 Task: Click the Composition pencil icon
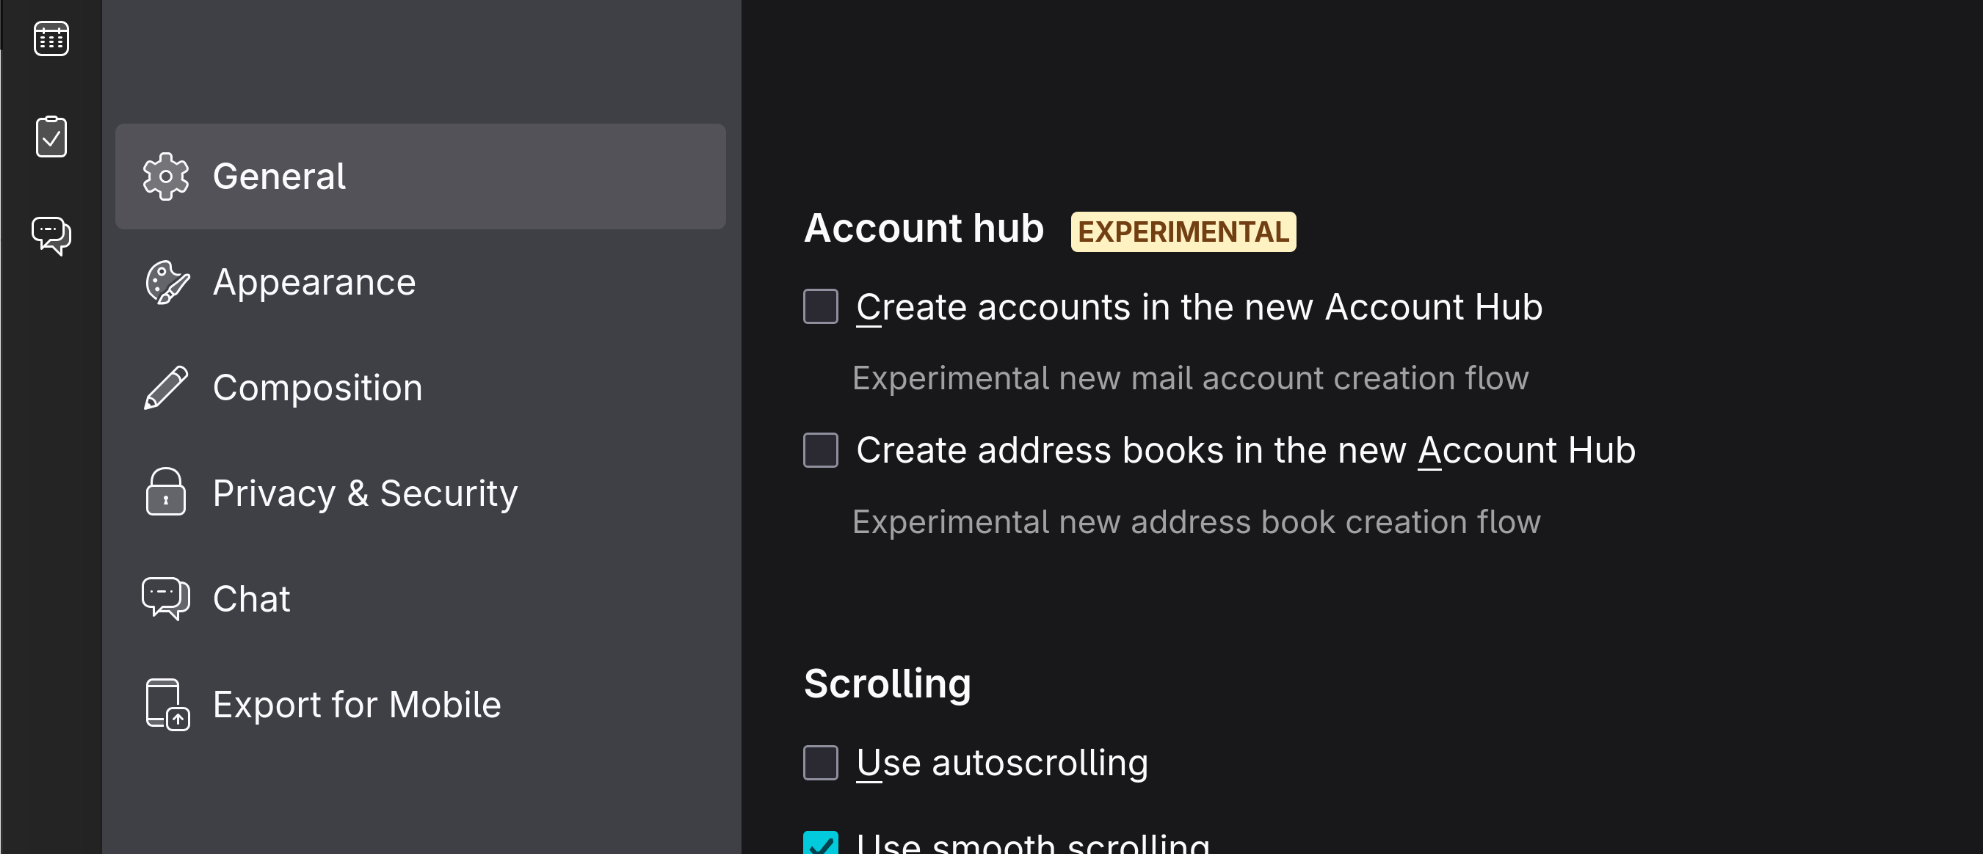point(166,388)
